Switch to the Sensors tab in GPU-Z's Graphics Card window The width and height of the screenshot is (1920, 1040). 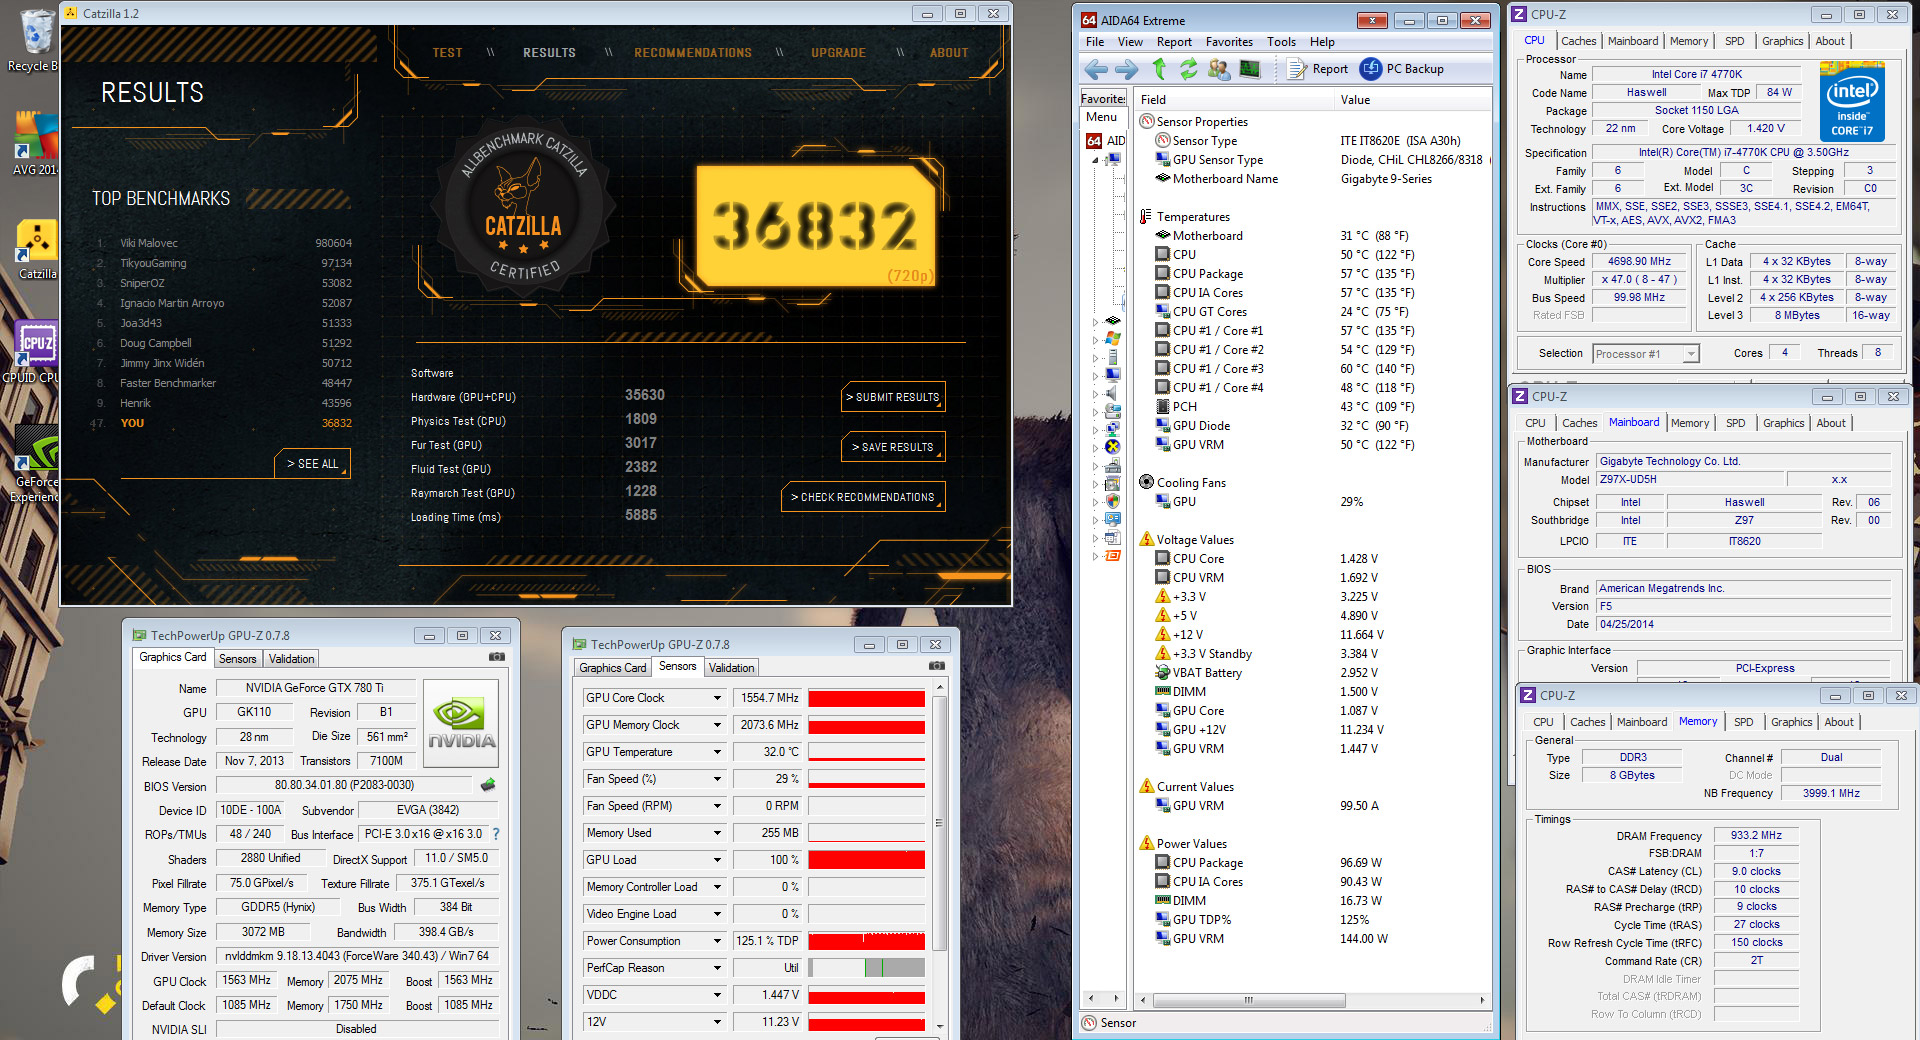238,659
